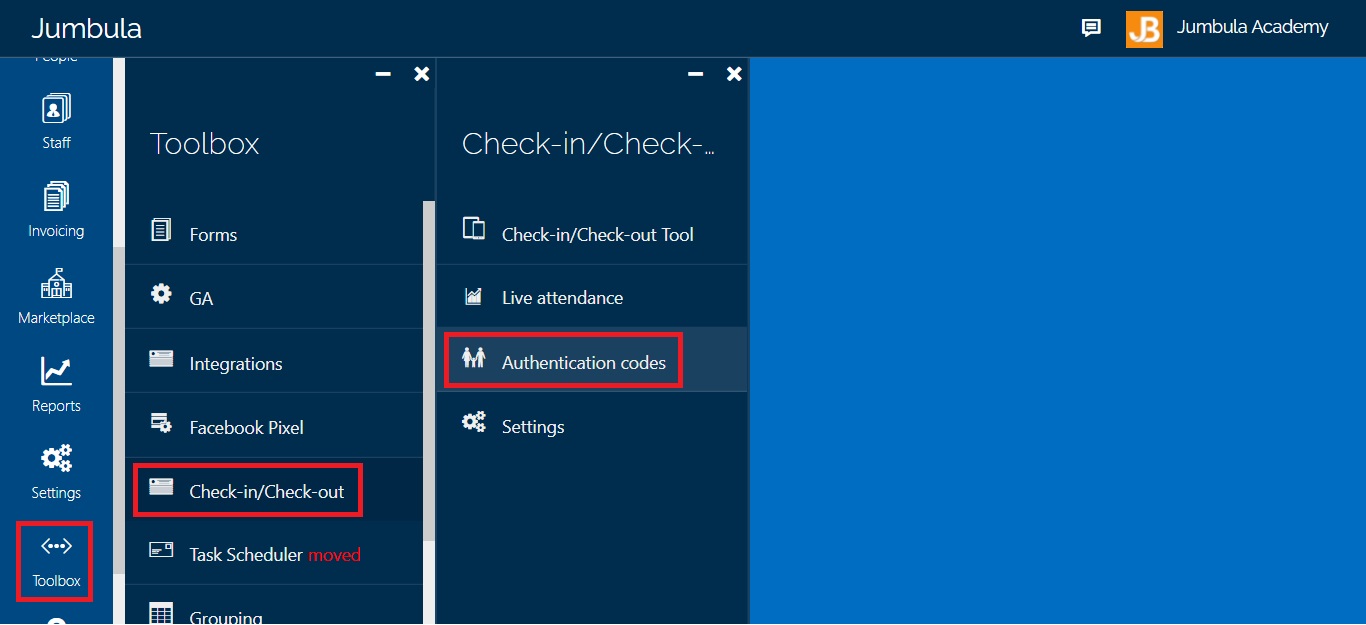Click the Marketplace label in sidebar

pyautogui.click(x=56, y=318)
